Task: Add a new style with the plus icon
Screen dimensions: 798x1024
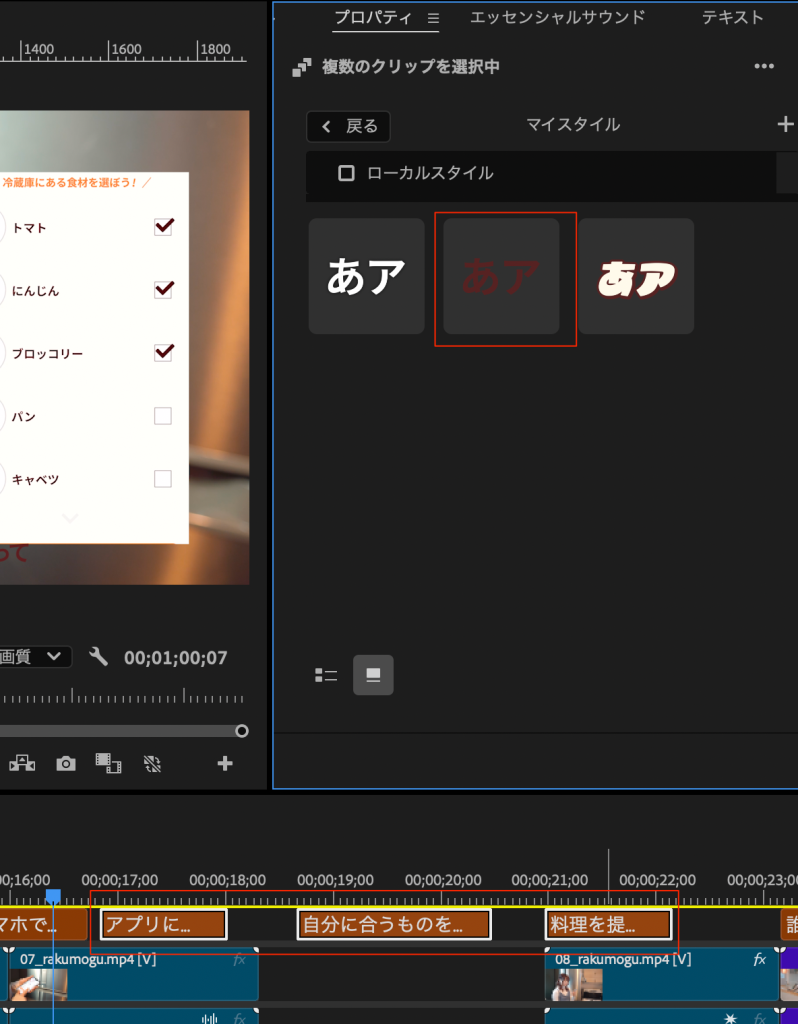Action: (784, 124)
